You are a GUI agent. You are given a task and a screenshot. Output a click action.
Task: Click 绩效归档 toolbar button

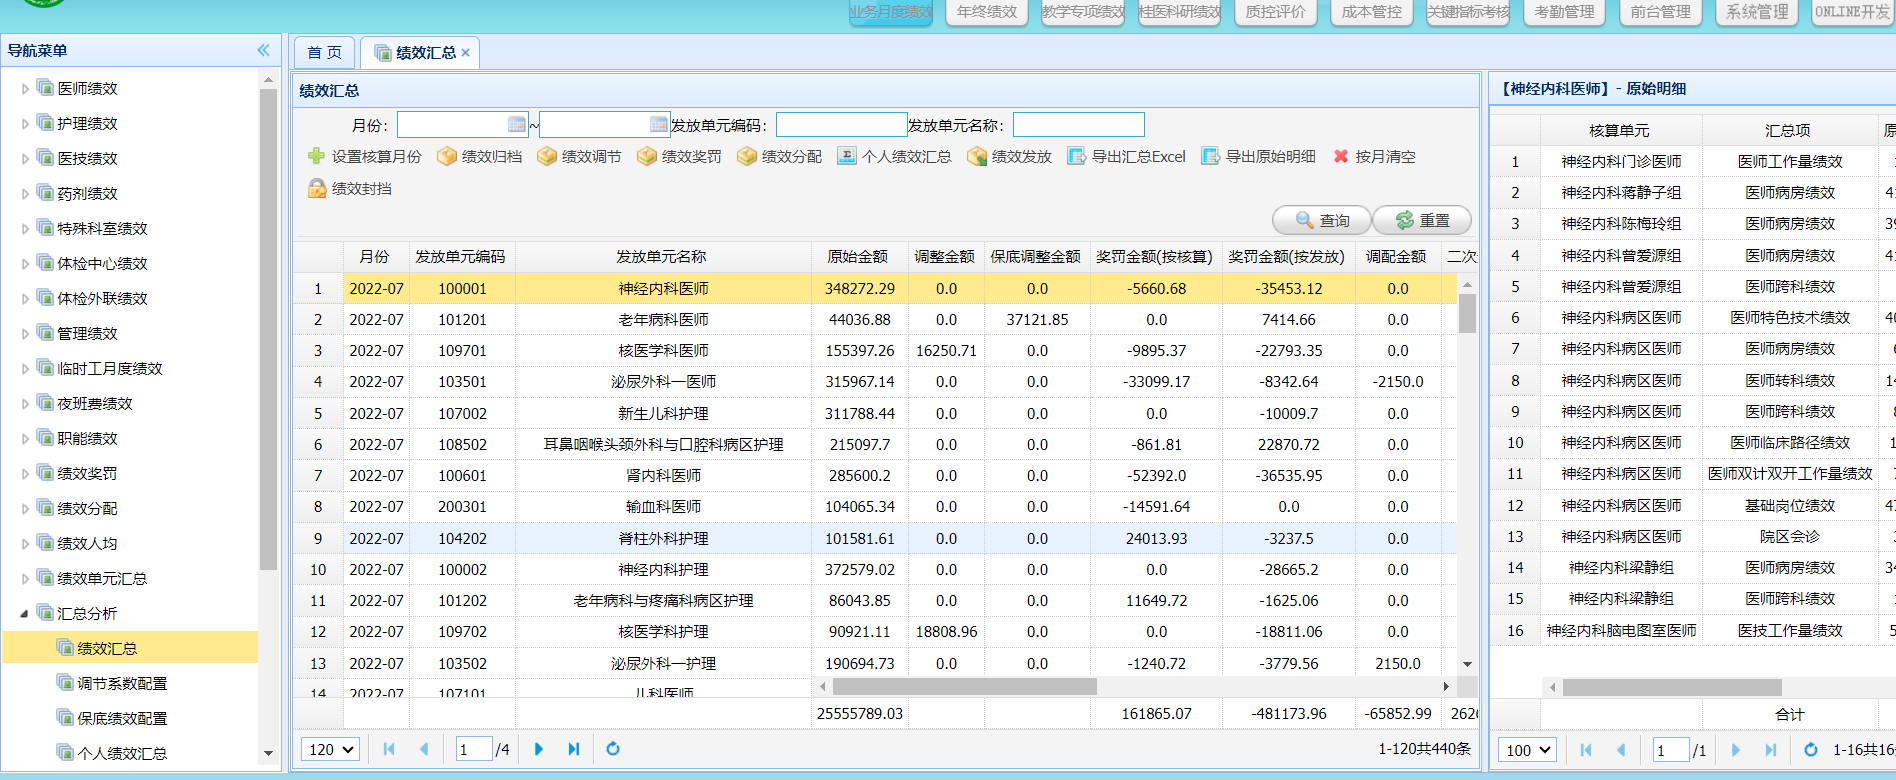[480, 157]
